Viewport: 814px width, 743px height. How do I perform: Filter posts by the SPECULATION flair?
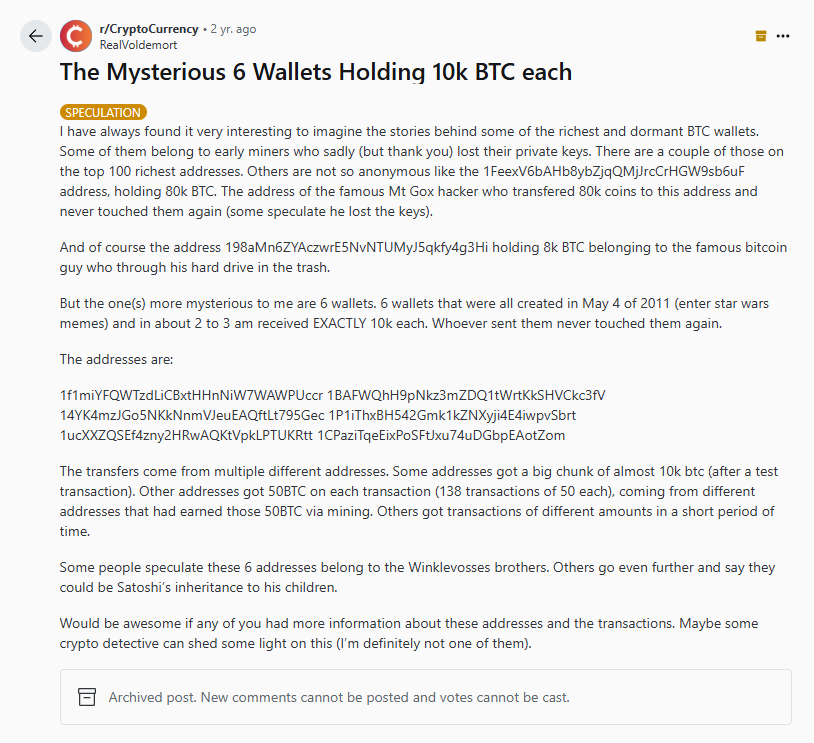(103, 112)
